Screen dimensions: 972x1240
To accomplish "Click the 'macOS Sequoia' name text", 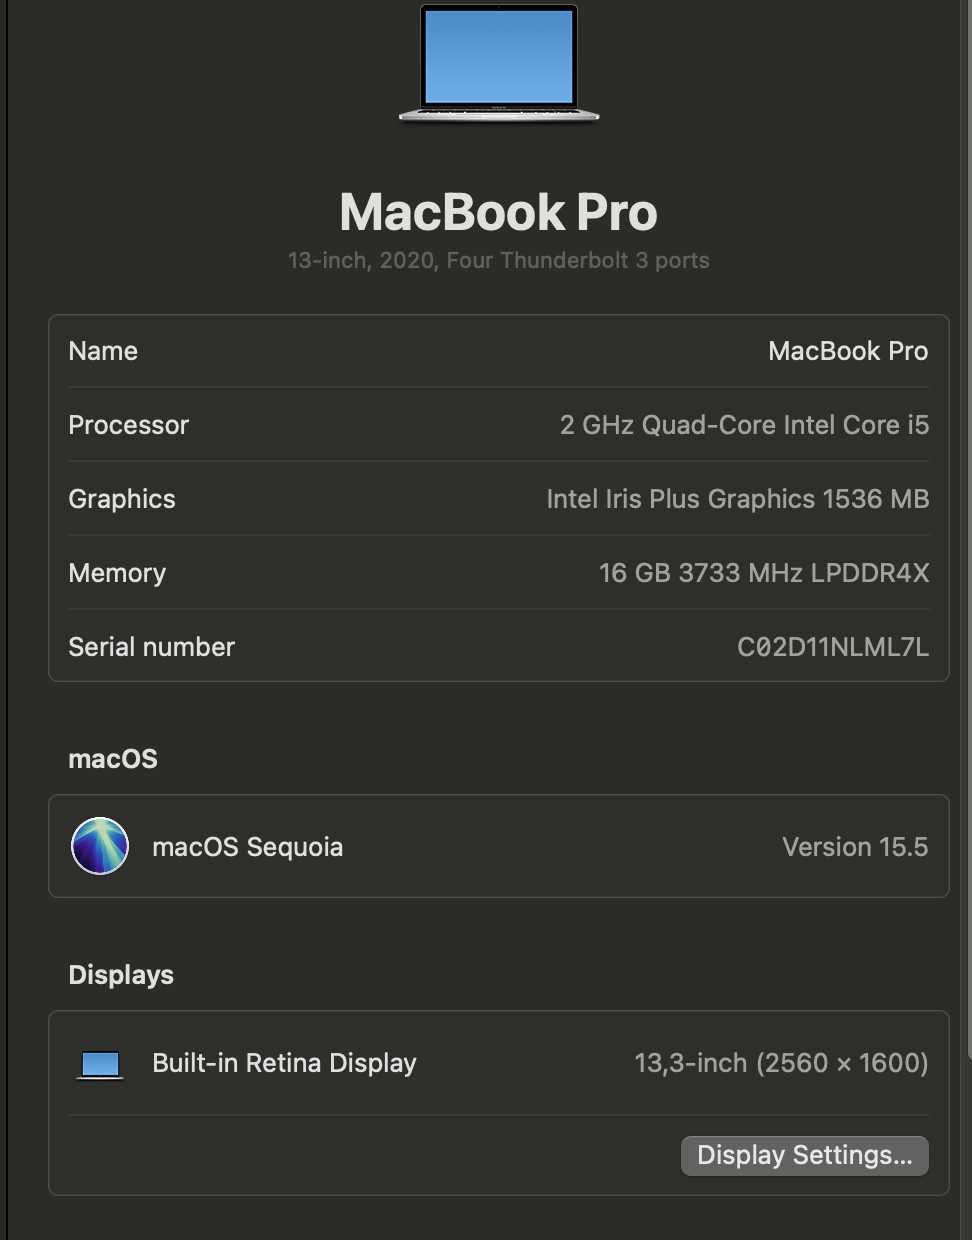I will click(247, 847).
